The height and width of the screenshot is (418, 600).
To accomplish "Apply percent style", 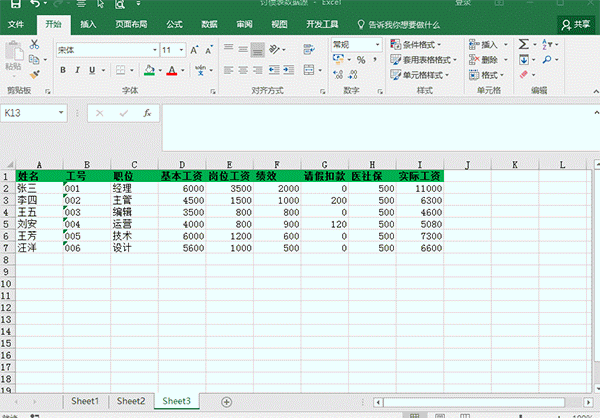I will [361, 60].
